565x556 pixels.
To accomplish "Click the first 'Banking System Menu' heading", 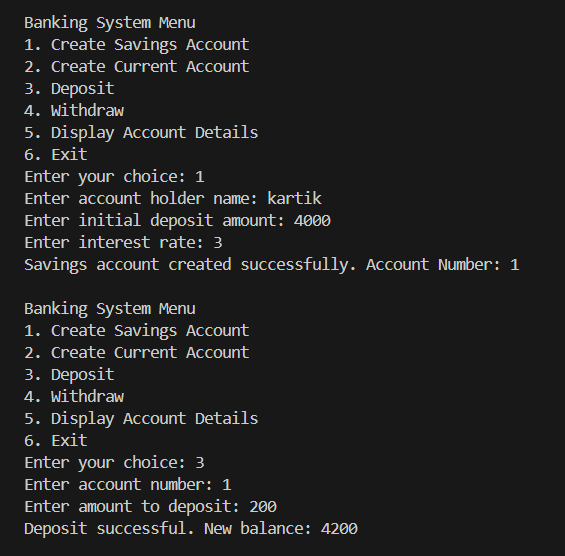I will (x=110, y=23).
